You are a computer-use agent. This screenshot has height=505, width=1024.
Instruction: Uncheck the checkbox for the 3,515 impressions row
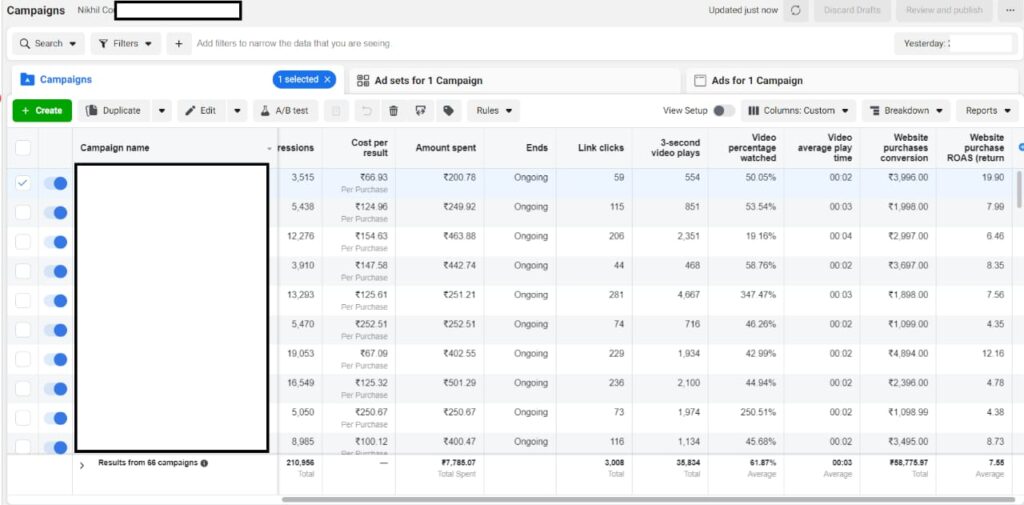pyautogui.click(x=23, y=183)
